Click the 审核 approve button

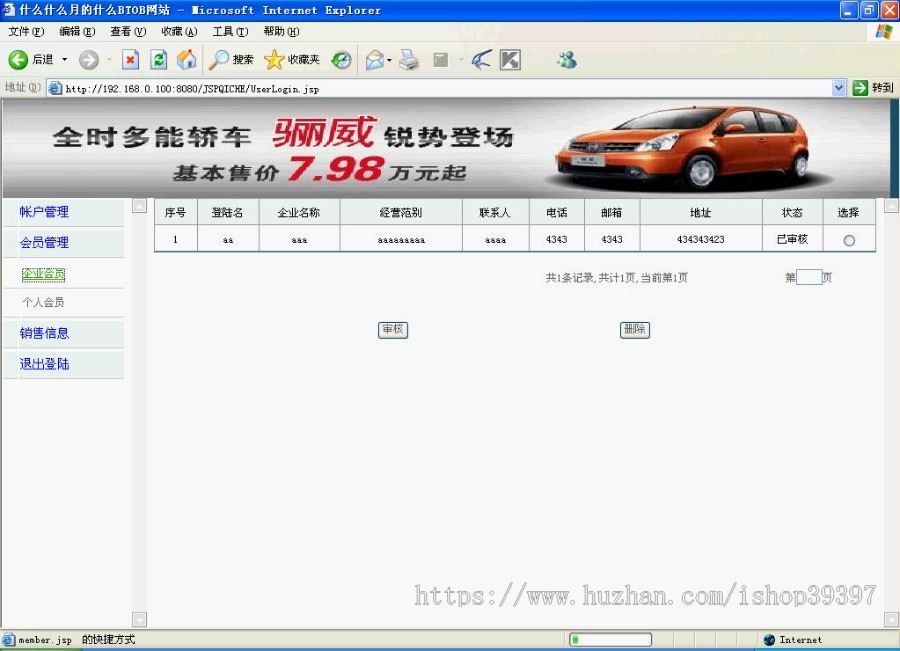393,330
